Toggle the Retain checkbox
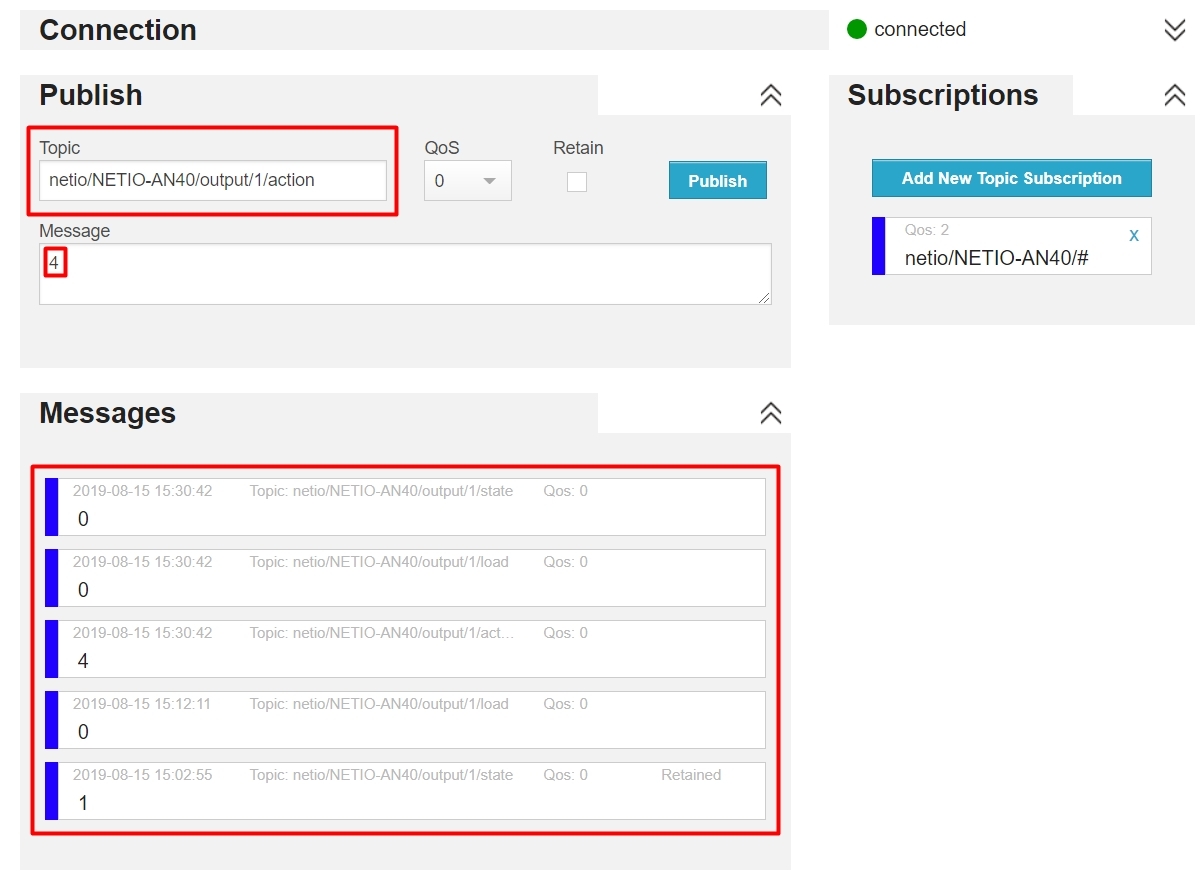 tap(576, 181)
